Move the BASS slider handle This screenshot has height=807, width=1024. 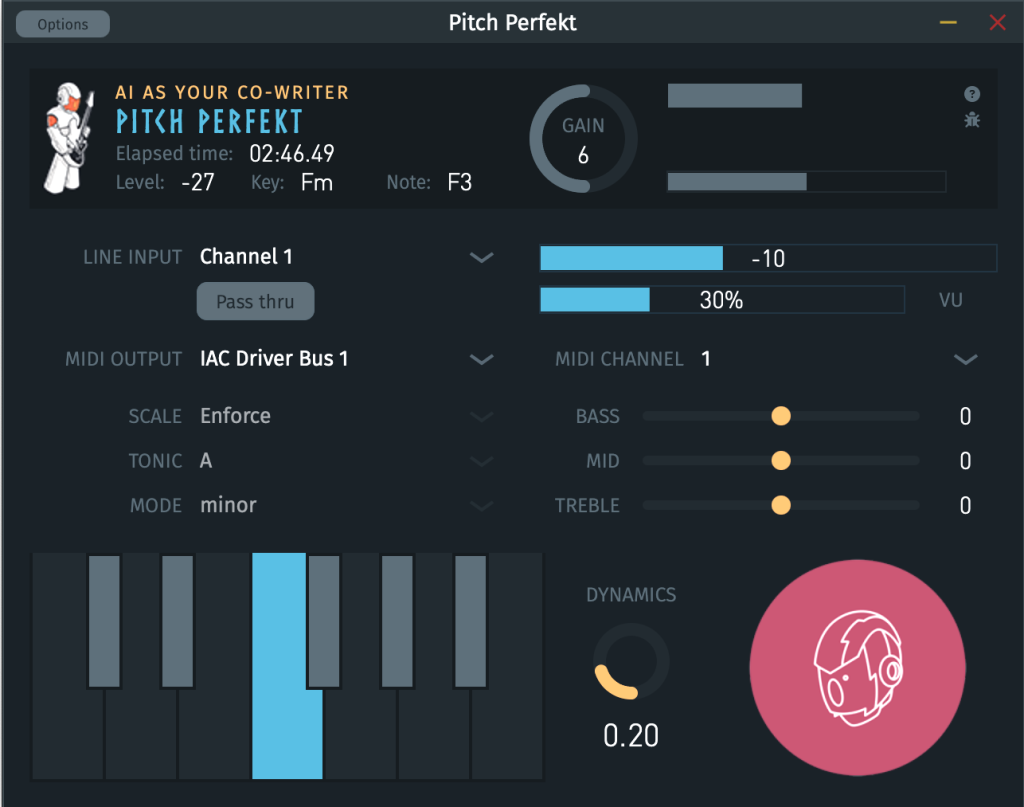[x=781, y=416]
